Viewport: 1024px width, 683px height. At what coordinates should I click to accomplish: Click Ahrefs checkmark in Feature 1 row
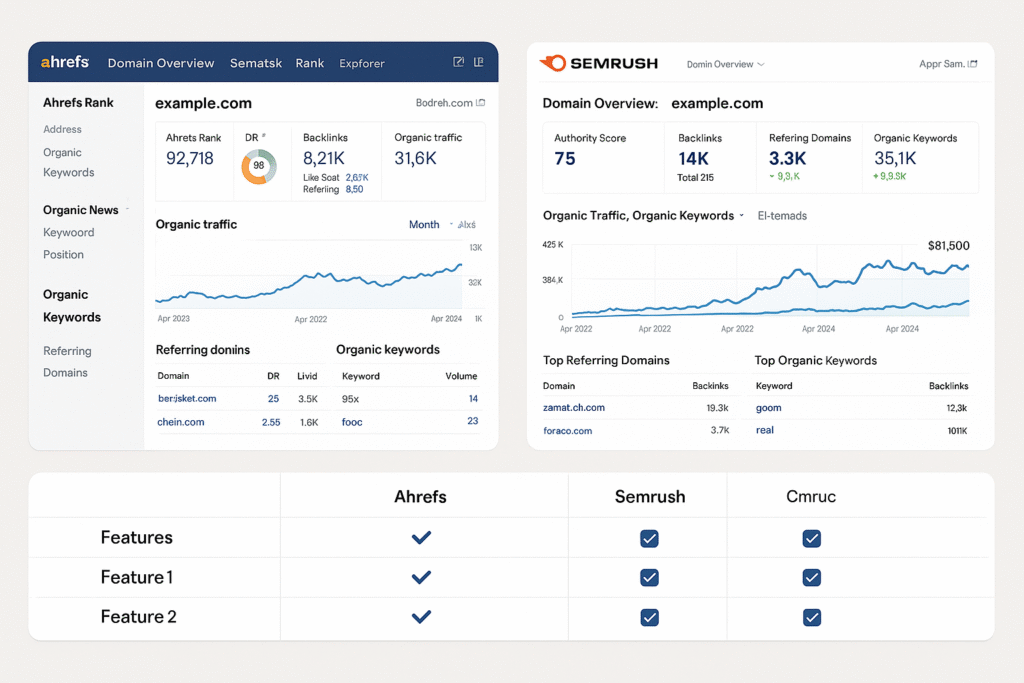(421, 577)
